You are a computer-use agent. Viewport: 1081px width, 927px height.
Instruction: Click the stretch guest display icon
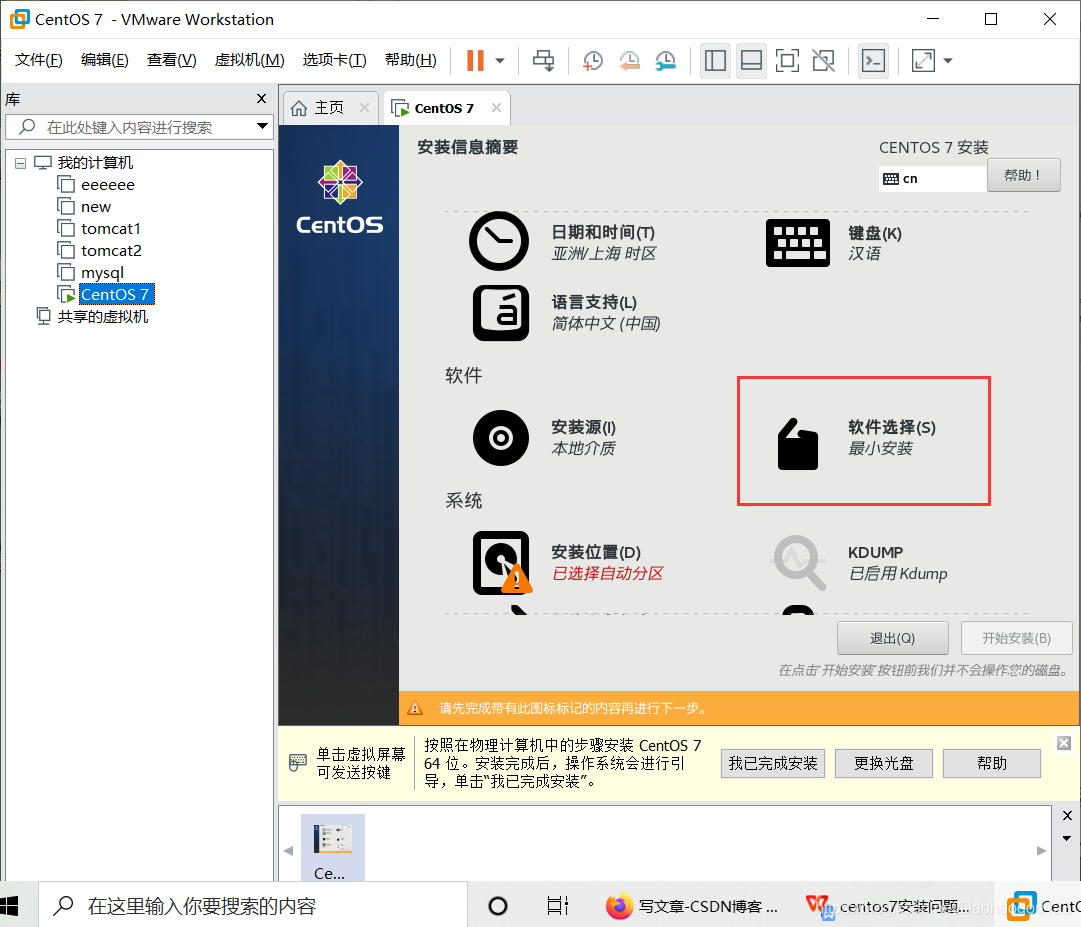pyautogui.click(x=923, y=61)
